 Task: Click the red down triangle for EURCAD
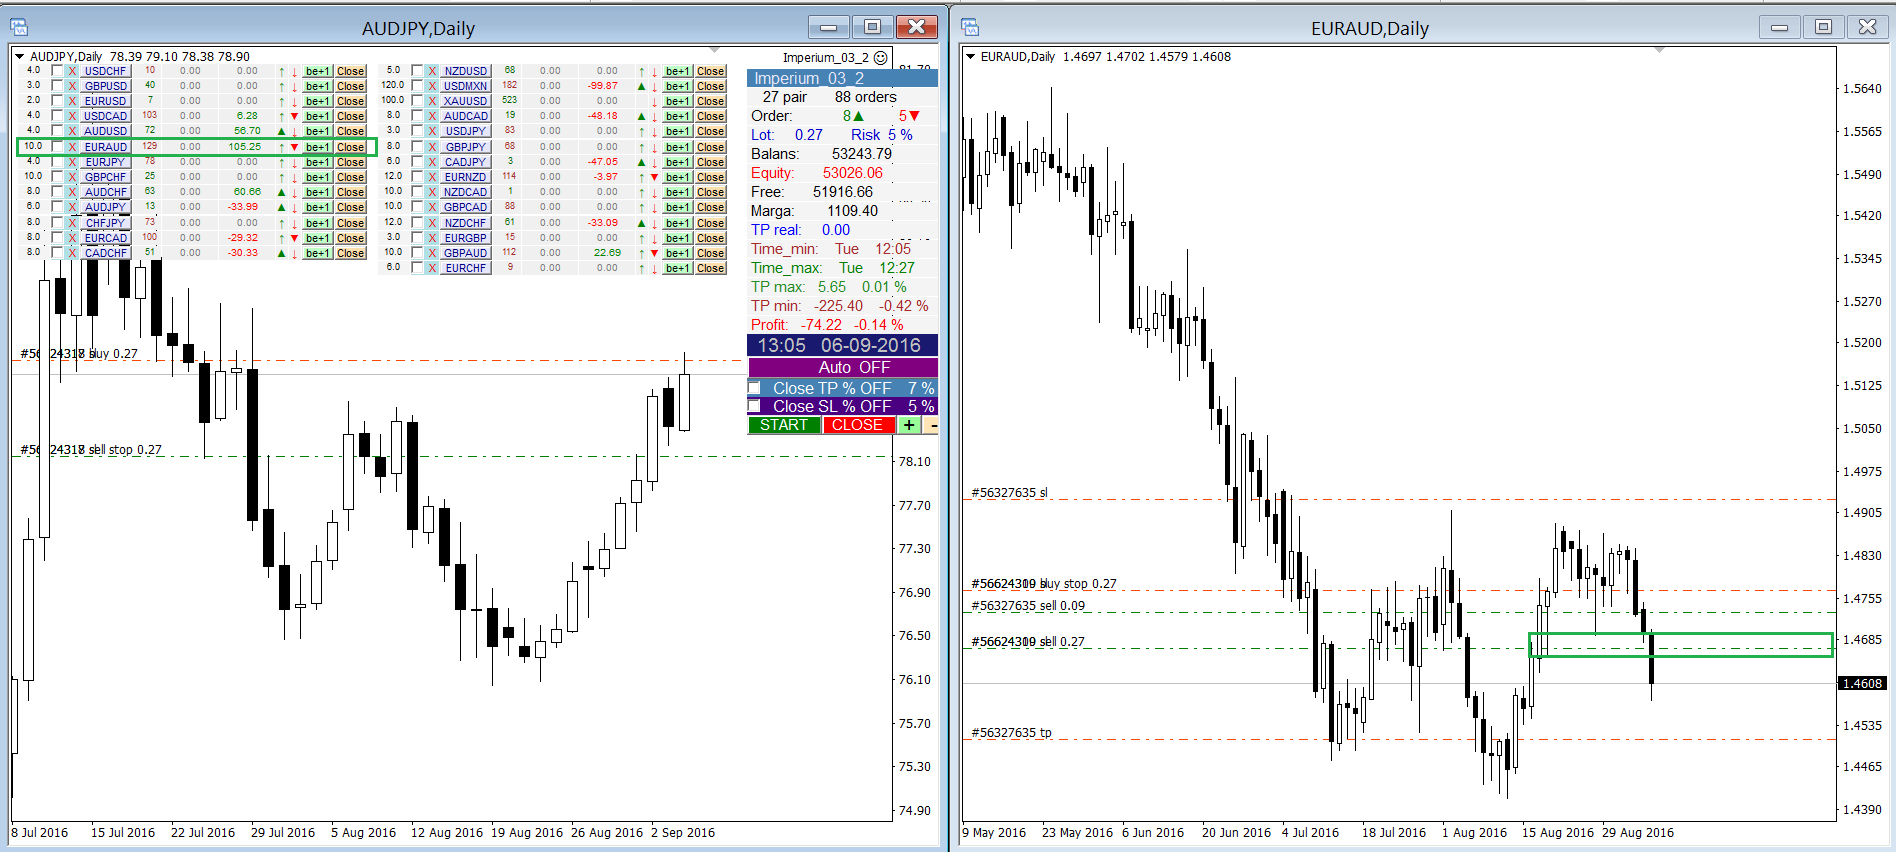pyautogui.click(x=294, y=238)
